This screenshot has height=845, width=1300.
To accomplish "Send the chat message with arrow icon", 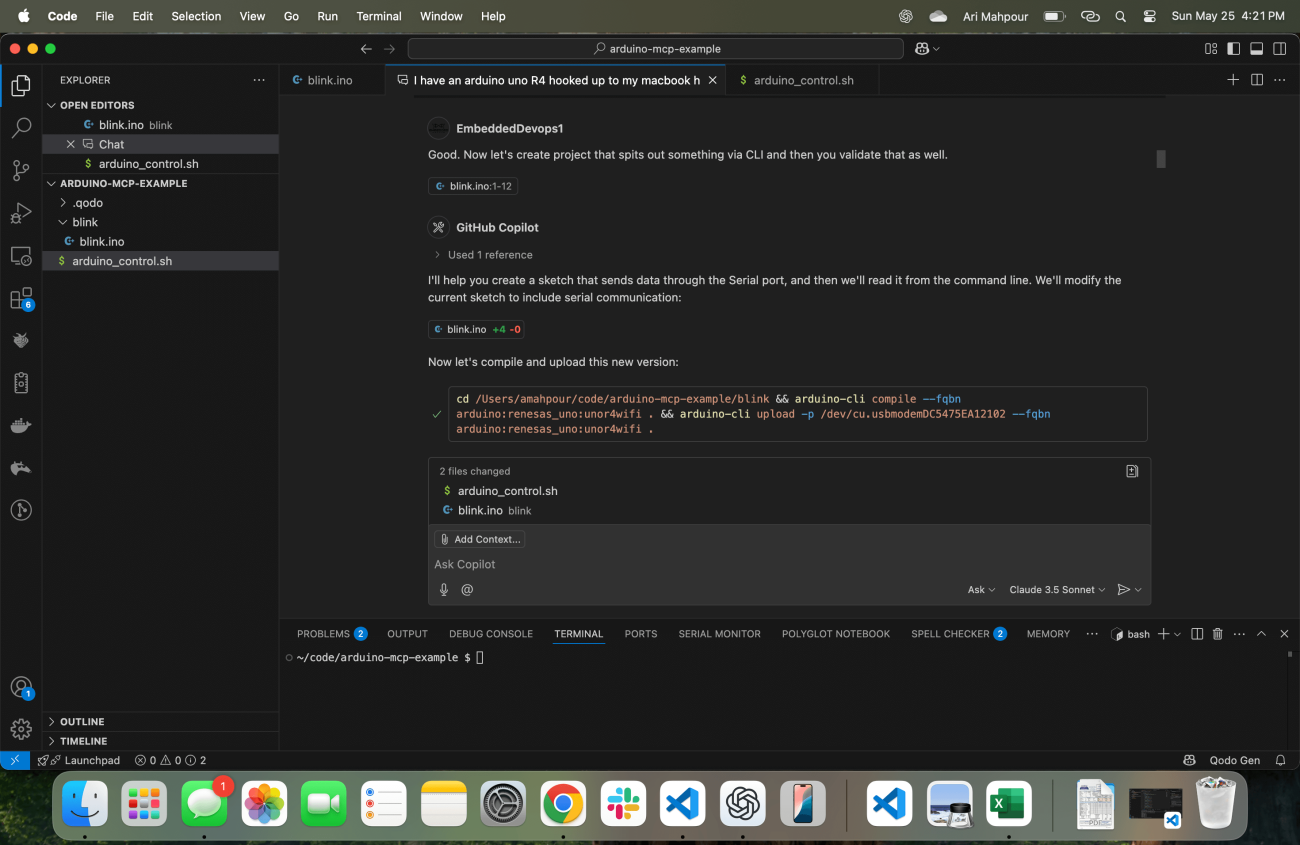I will click(x=1123, y=590).
